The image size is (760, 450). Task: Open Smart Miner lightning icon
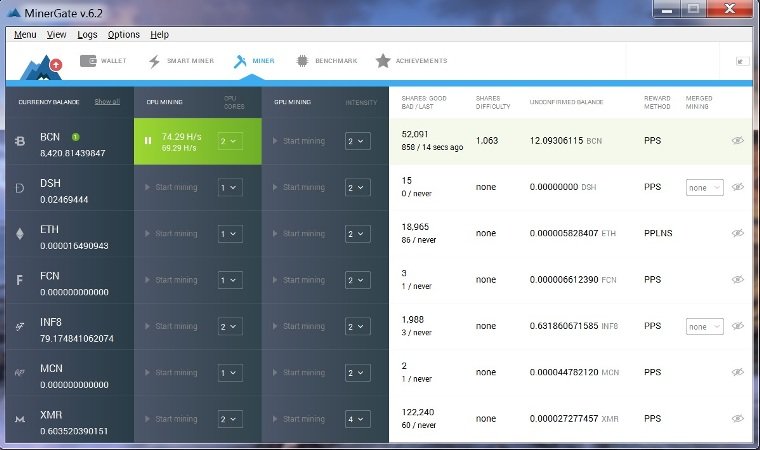coord(154,61)
